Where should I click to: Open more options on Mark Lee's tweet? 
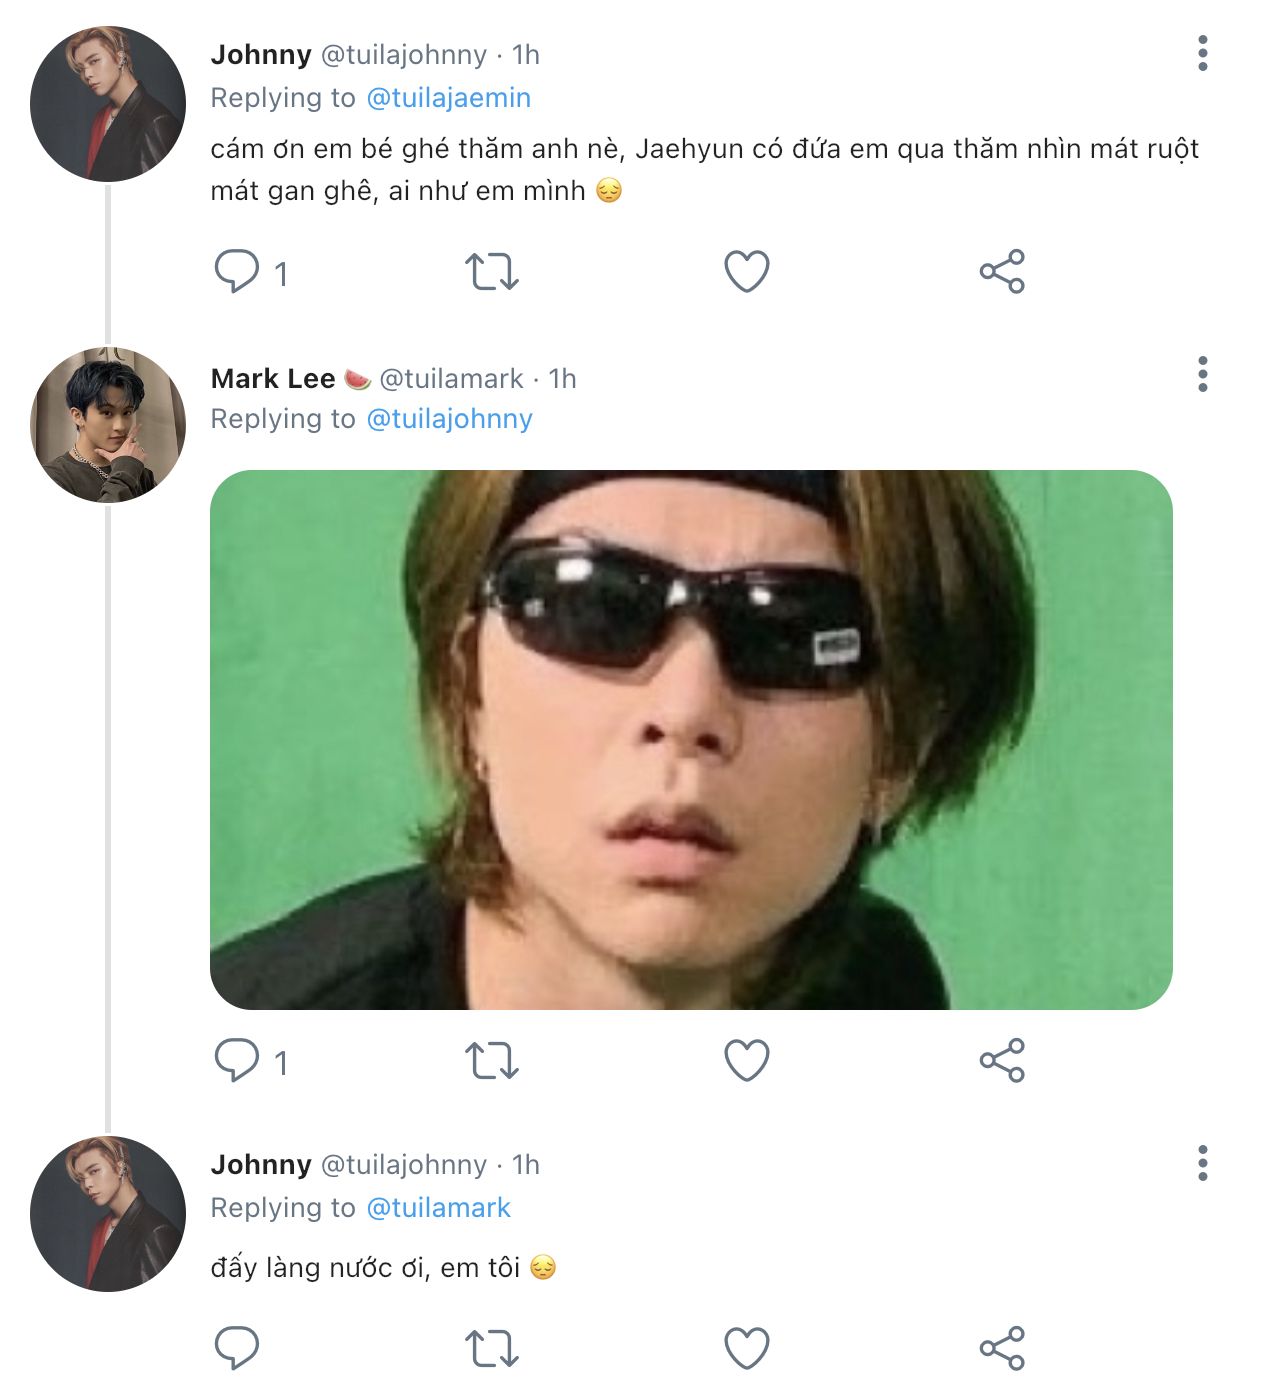[x=1202, y=374]
